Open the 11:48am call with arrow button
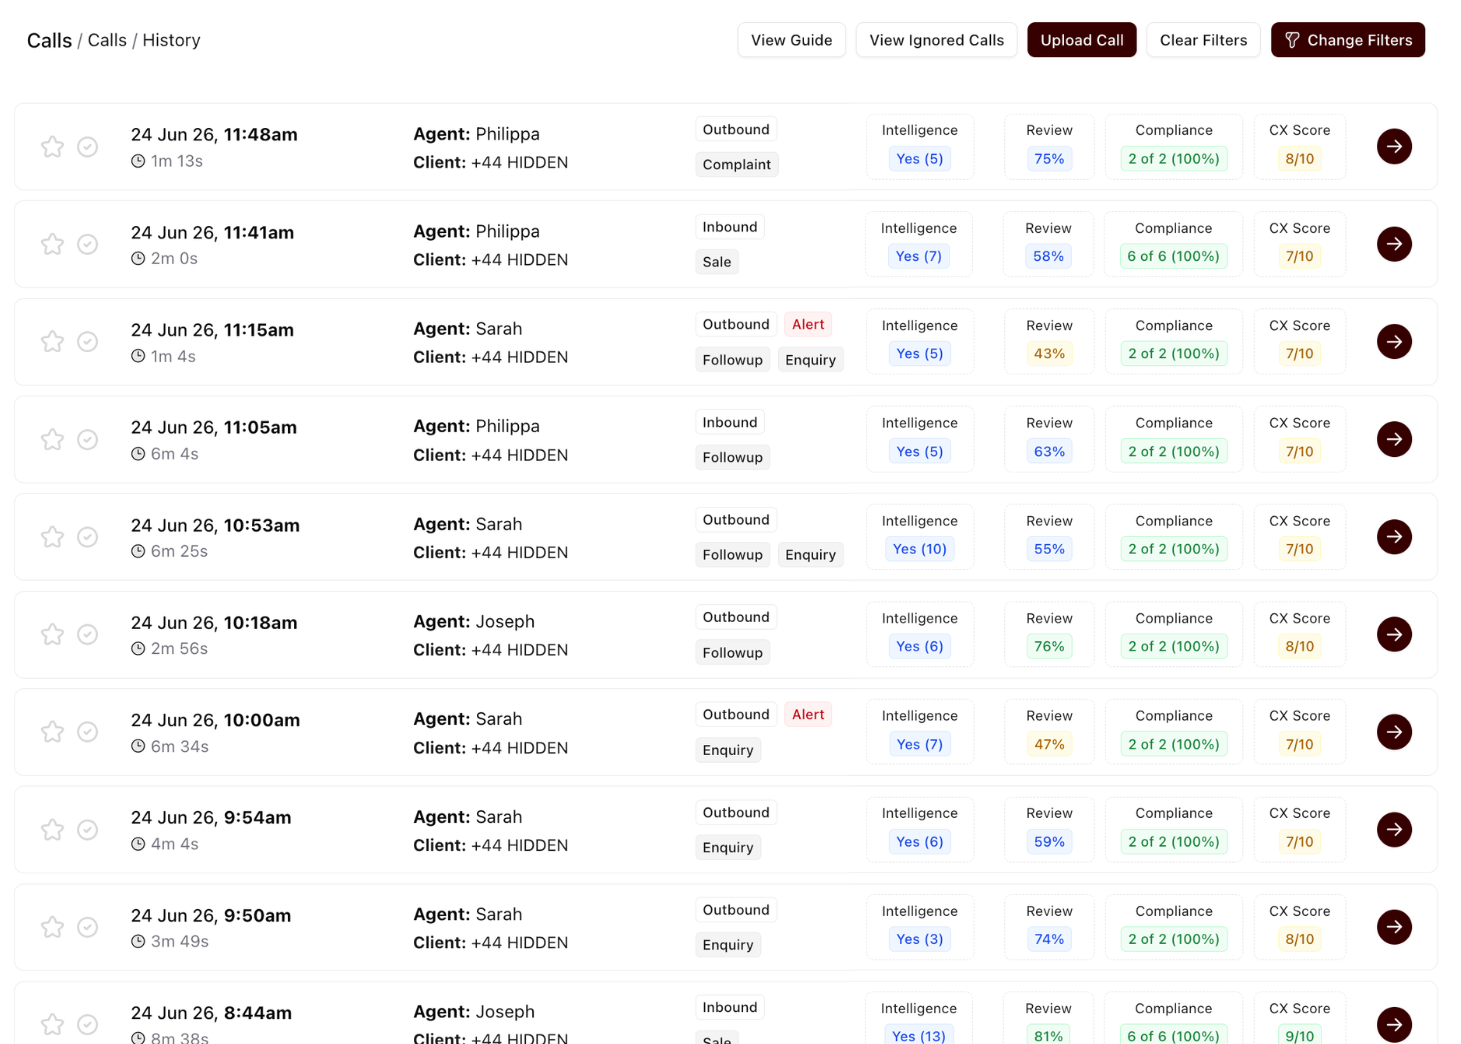Viewport: 1461px width, 1044px height. 1394,147
